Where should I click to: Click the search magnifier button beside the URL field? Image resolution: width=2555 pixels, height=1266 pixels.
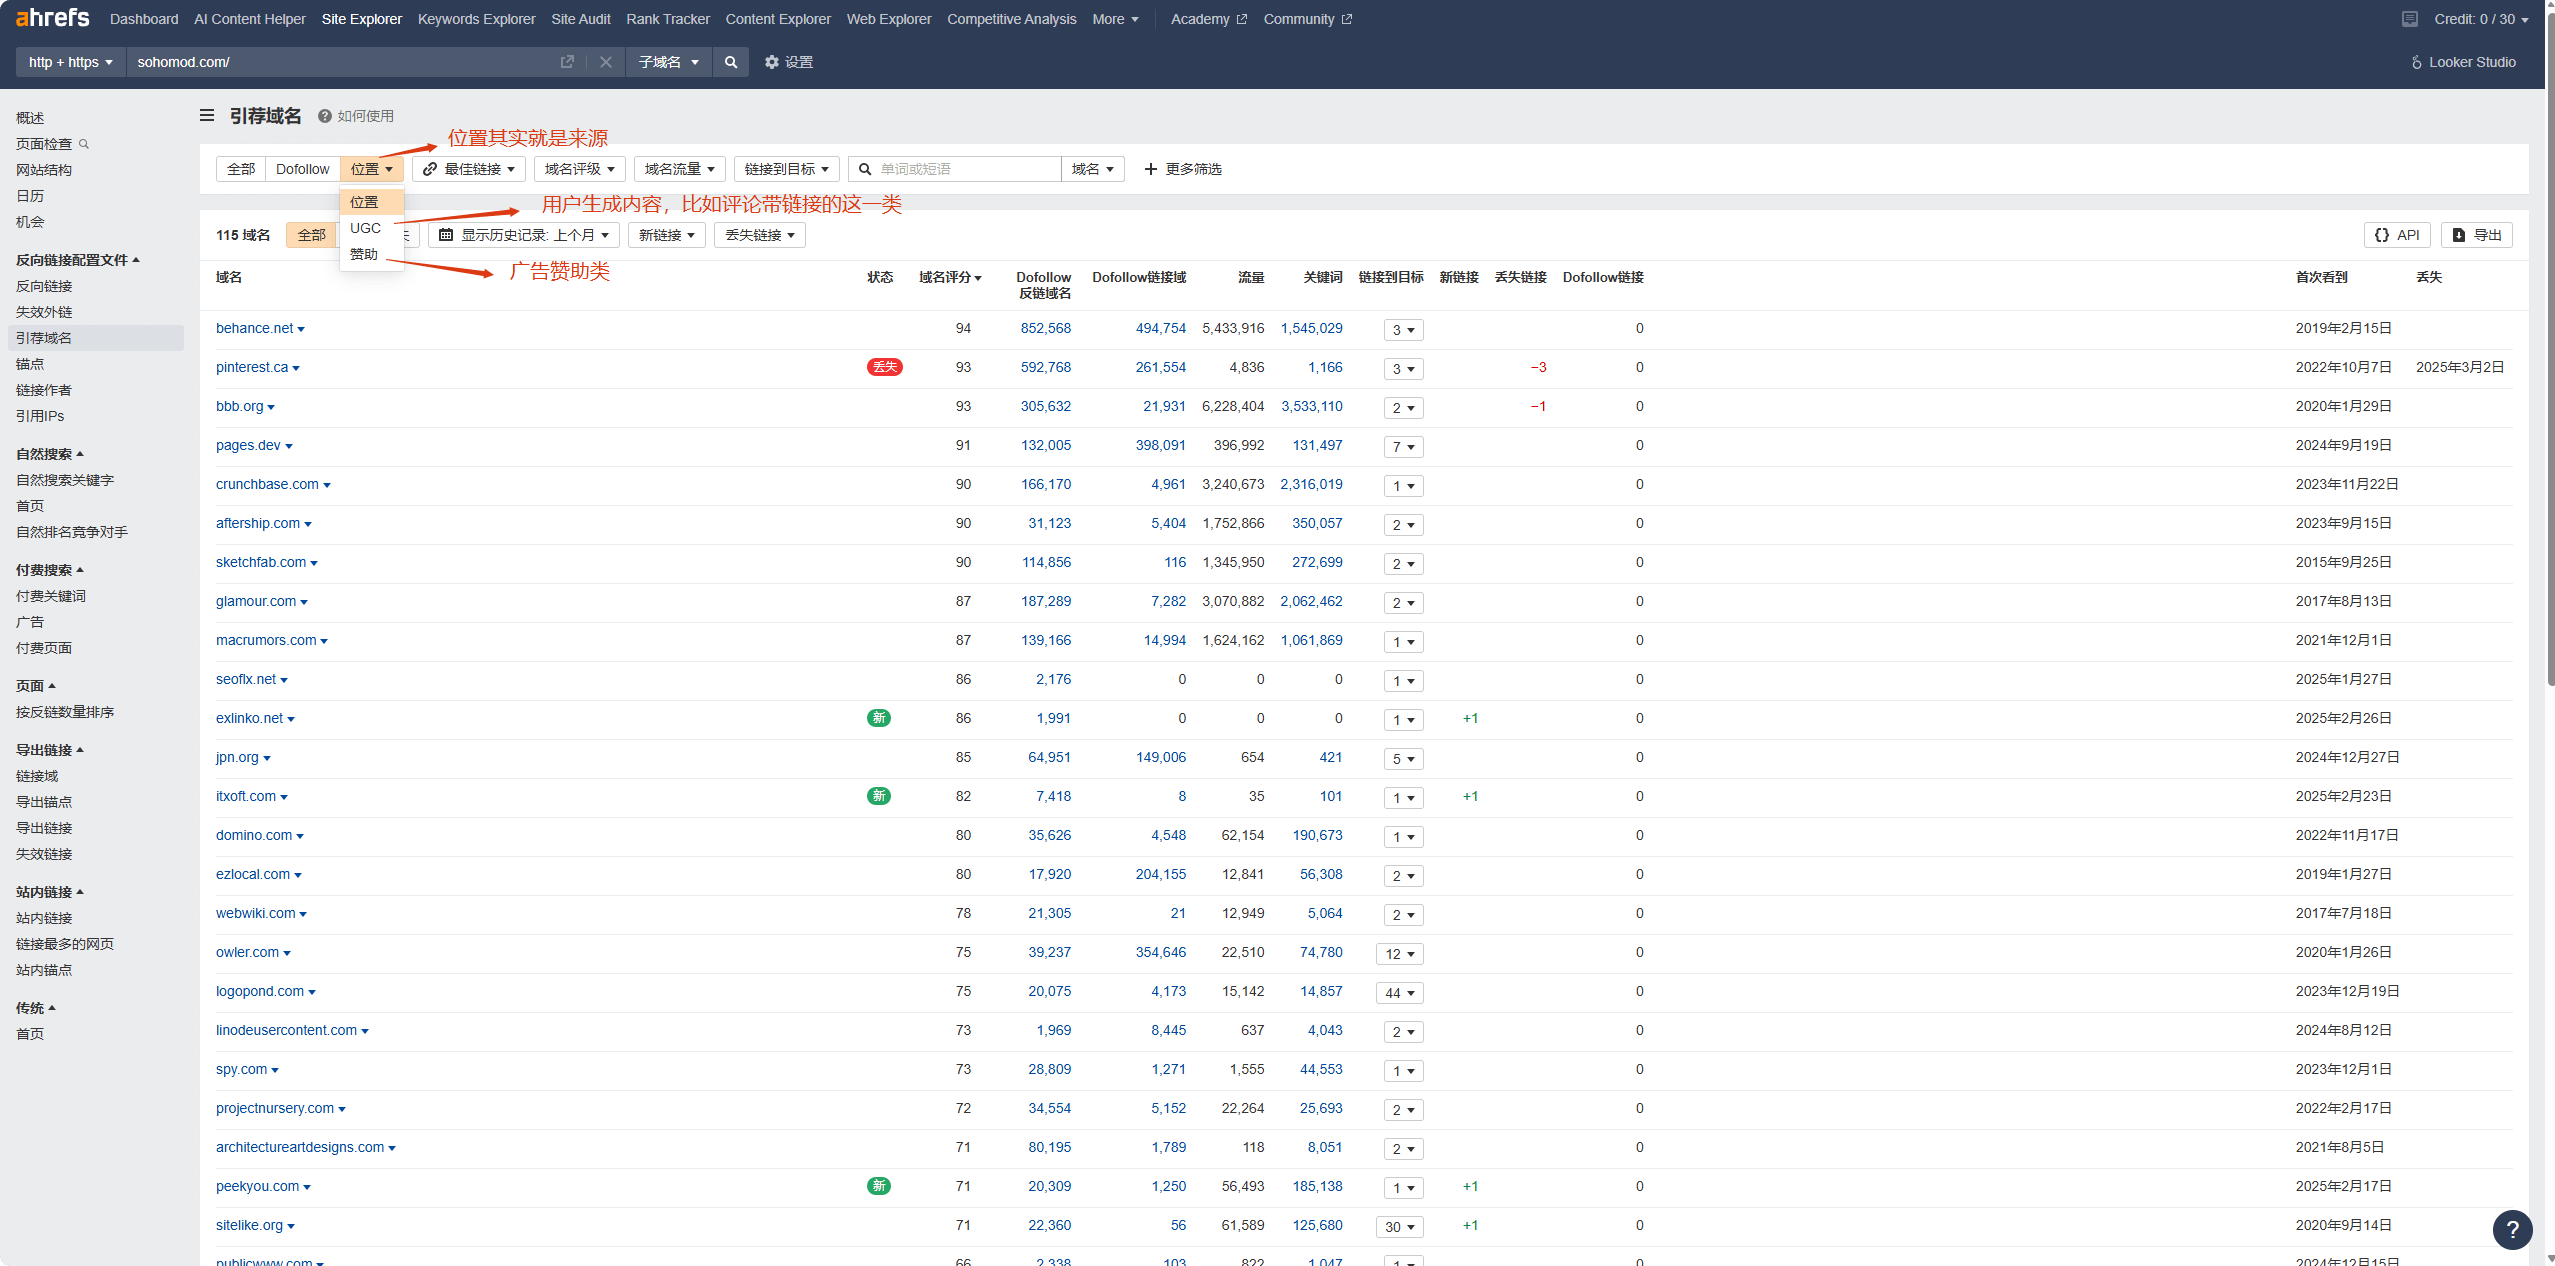pos(731,62)
